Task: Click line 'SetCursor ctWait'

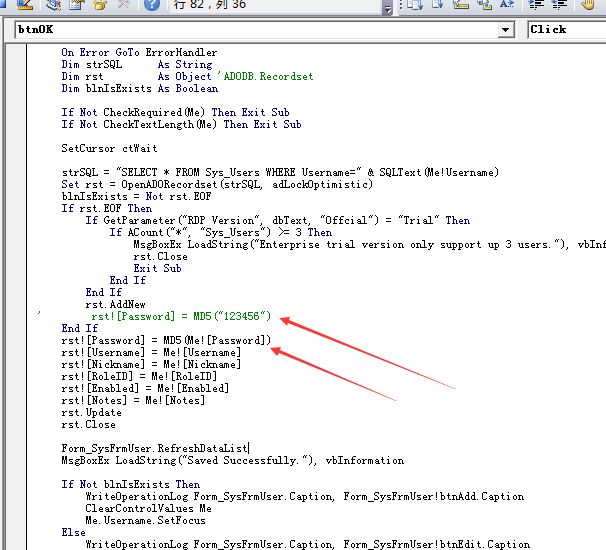Action: (x=109, y=148)
